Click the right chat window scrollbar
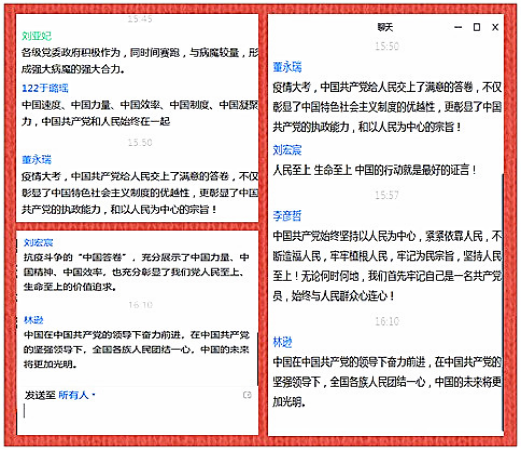 pos(502,302)
